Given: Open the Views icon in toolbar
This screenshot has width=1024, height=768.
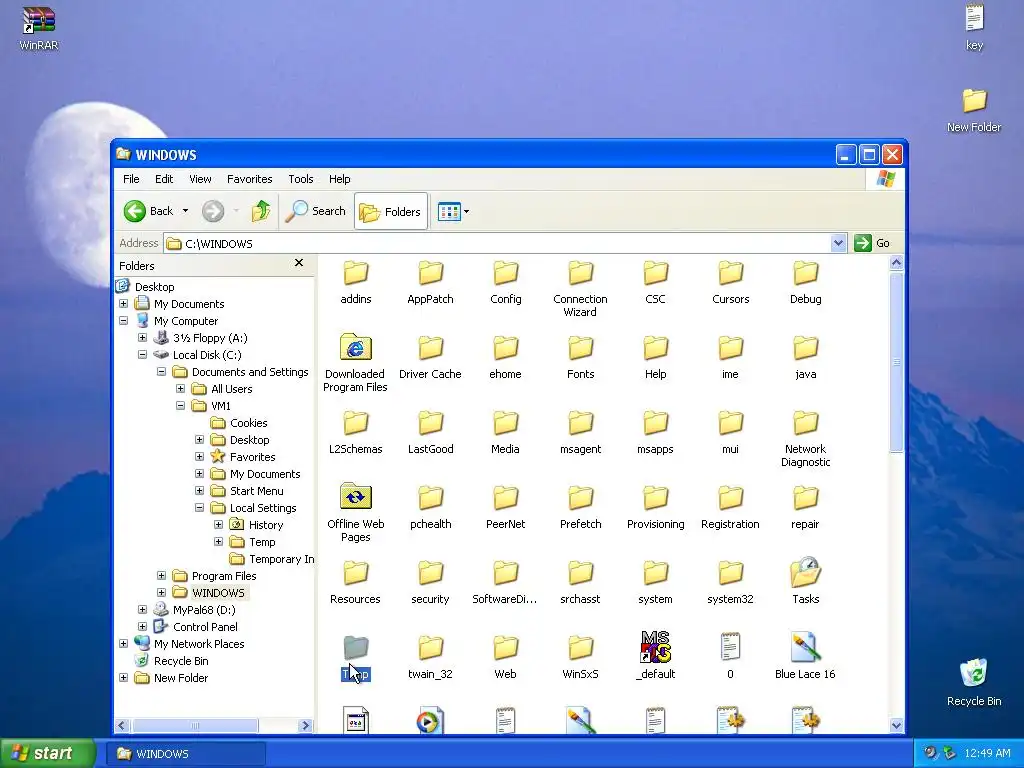Looking at the screenshot, I should (449, 212).
